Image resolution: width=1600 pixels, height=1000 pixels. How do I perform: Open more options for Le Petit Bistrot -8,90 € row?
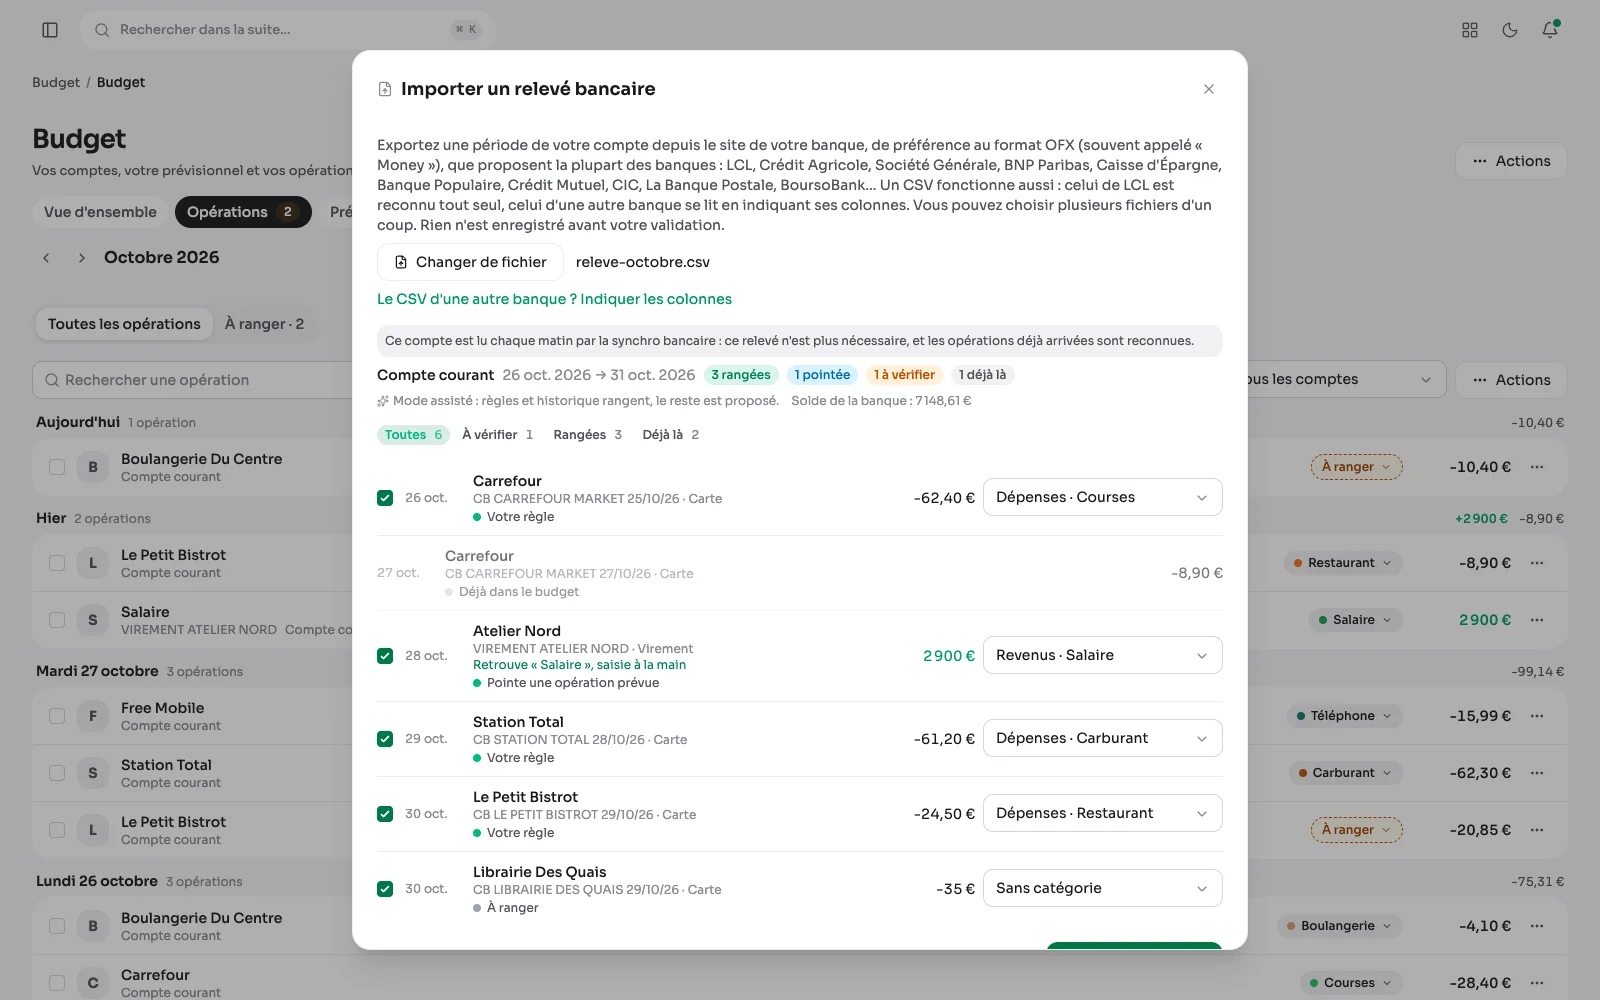click(1537, 563)
